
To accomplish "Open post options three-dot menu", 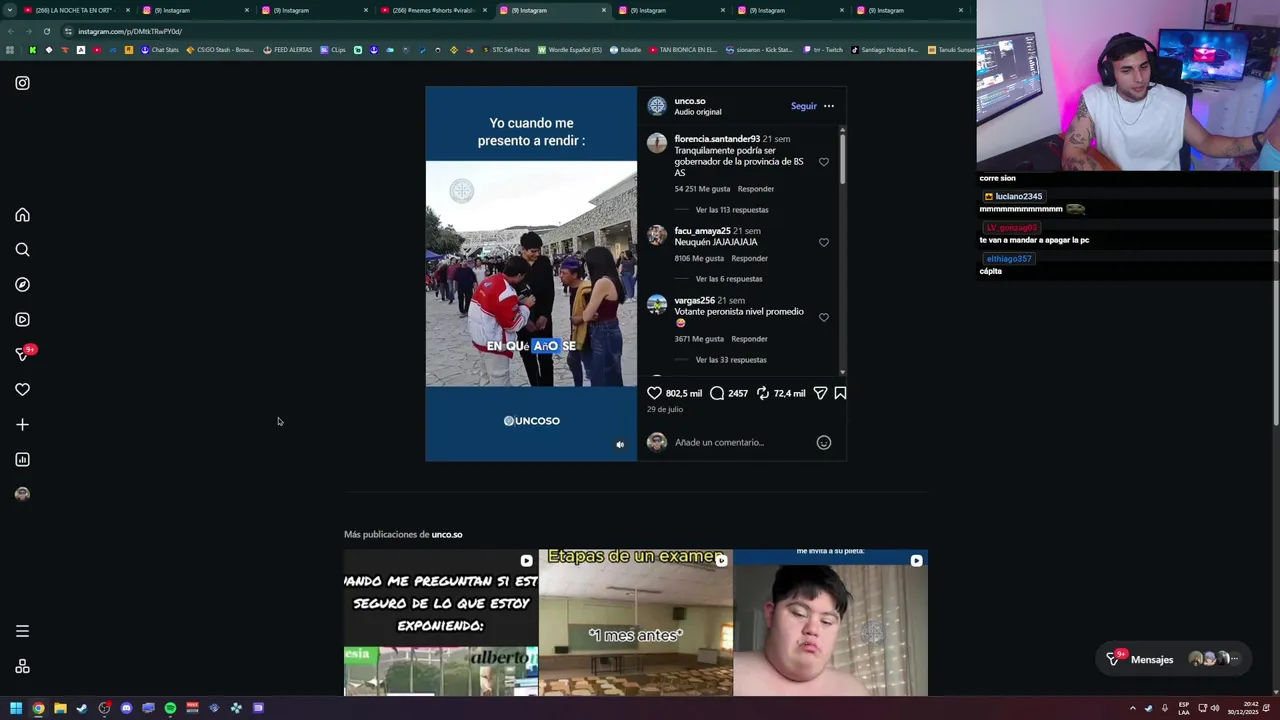I will point(829,106).
